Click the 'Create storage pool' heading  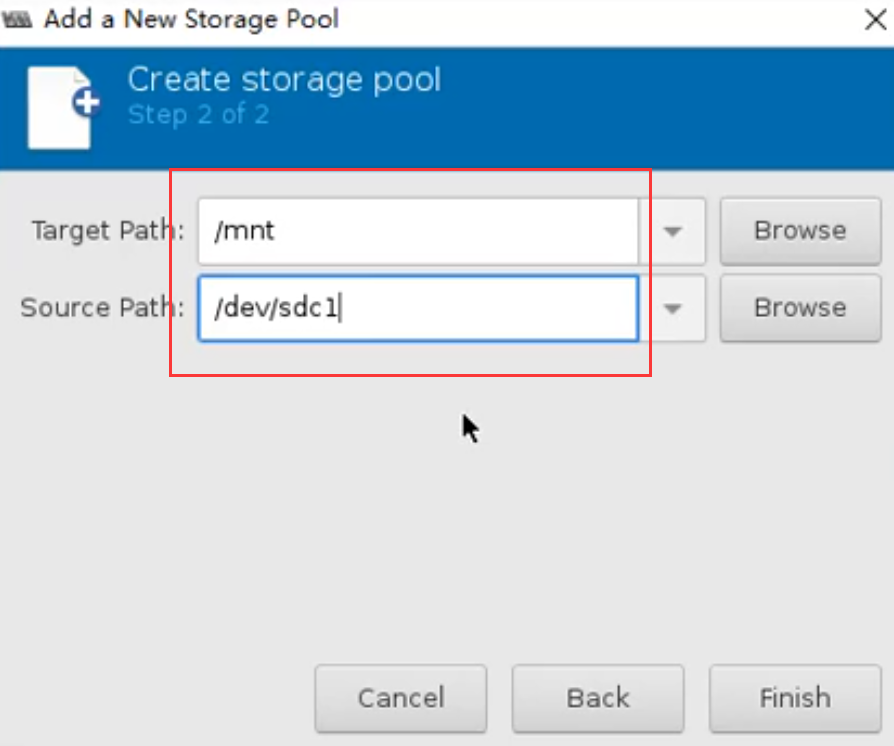click(284, 80)
